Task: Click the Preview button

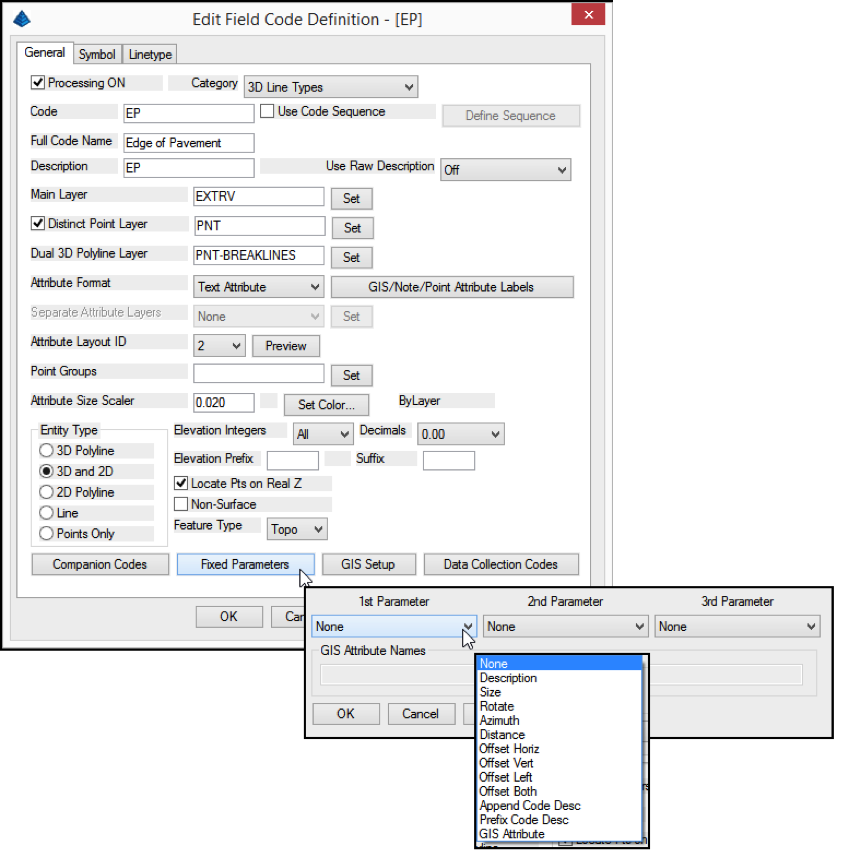Action: 286,346
